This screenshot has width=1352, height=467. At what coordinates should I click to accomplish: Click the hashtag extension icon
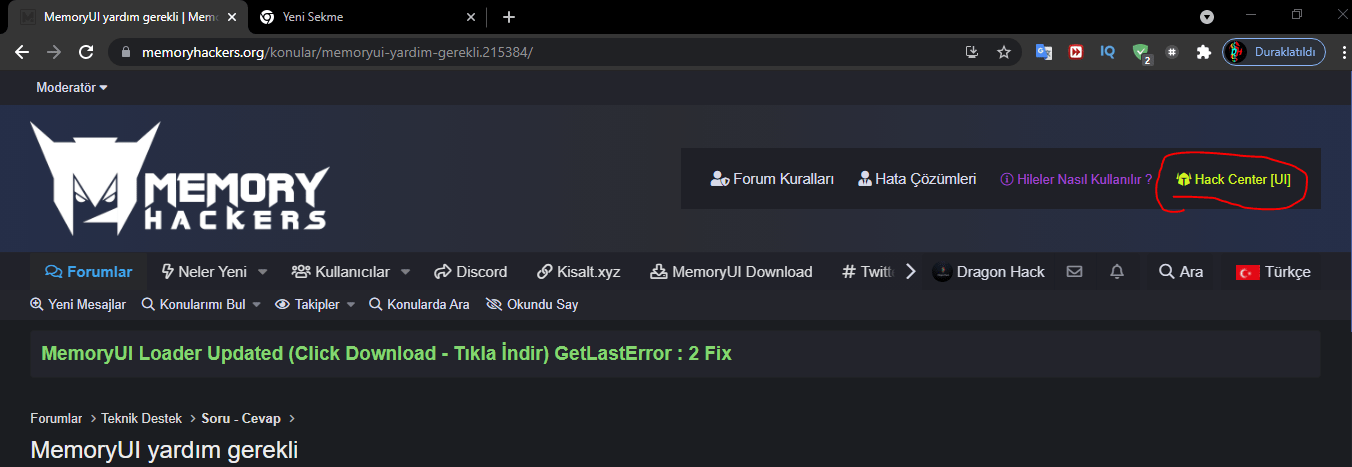tap(1172, 51)
